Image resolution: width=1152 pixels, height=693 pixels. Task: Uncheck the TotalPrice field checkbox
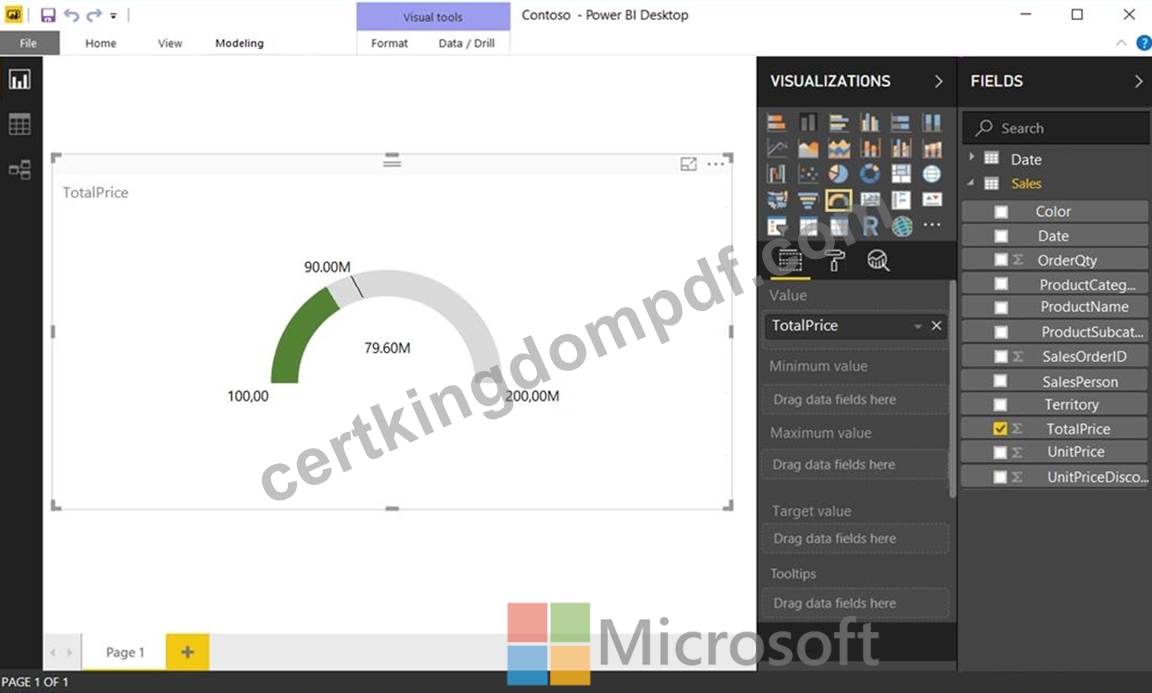1000,428
